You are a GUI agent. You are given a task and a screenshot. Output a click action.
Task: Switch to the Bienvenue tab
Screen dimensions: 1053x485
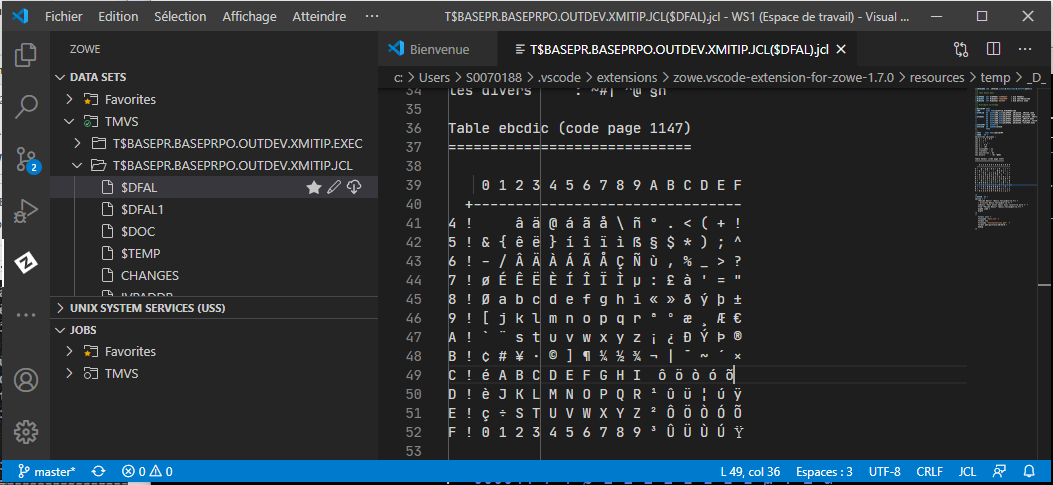tap(439, 49)
